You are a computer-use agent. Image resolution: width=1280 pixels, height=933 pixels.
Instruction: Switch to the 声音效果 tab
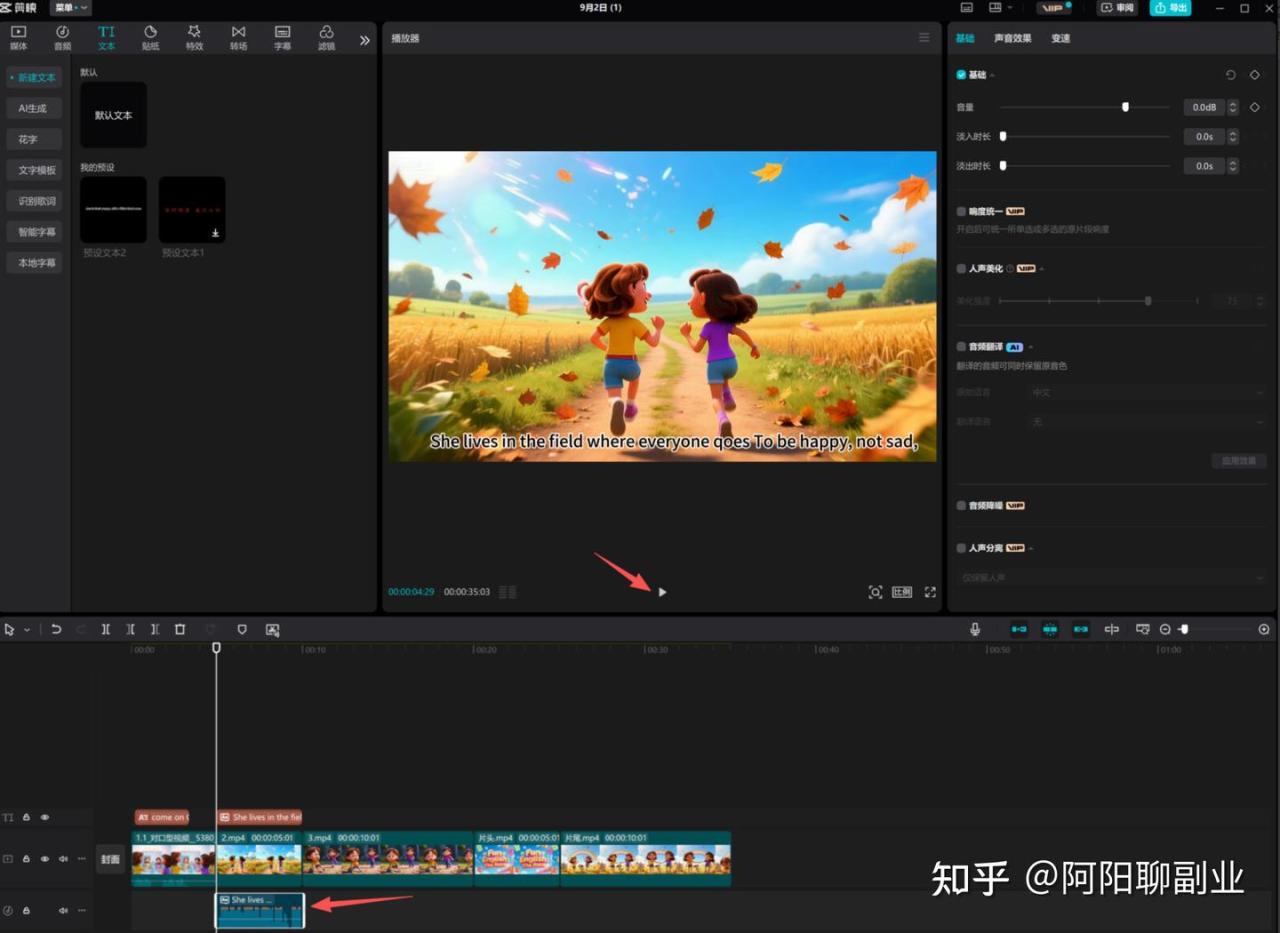pyautogui.click(x=1012, y=38)
